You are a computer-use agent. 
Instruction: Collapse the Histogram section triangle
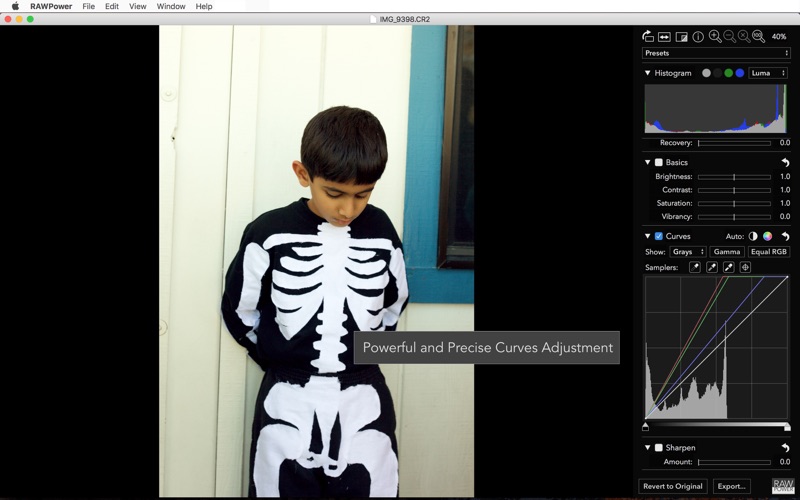click(647, 73)
